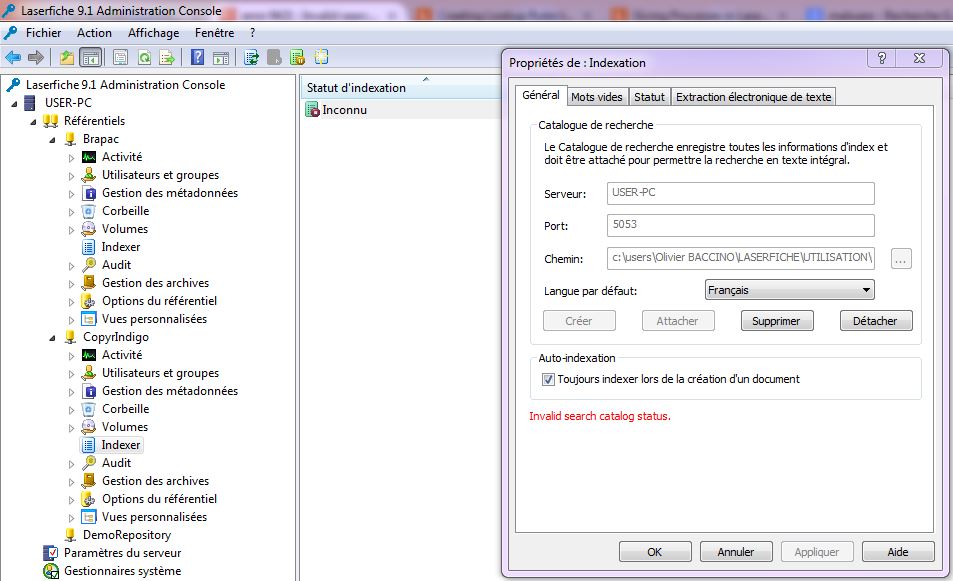Click the Export list toolbar icon
Viewport: 953px width, 581px height.
[x=167, y=58]
